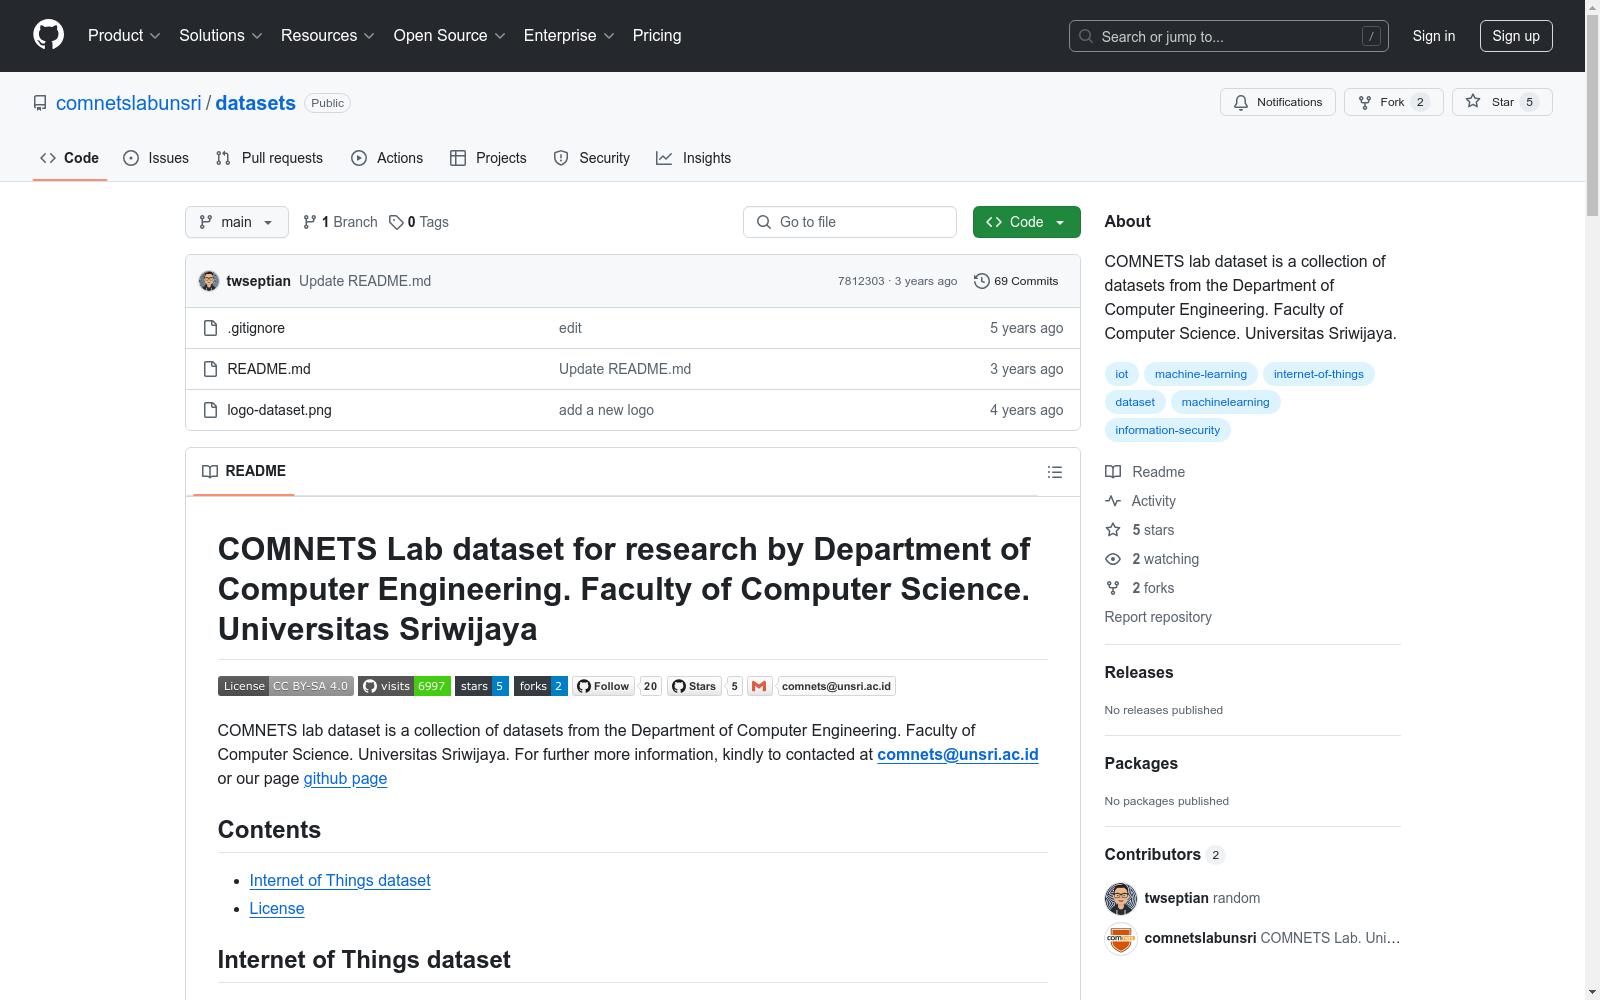Click the GitHub logo icon
Viewport: 1600px width, 1000px height.
(x=48, y=35)
